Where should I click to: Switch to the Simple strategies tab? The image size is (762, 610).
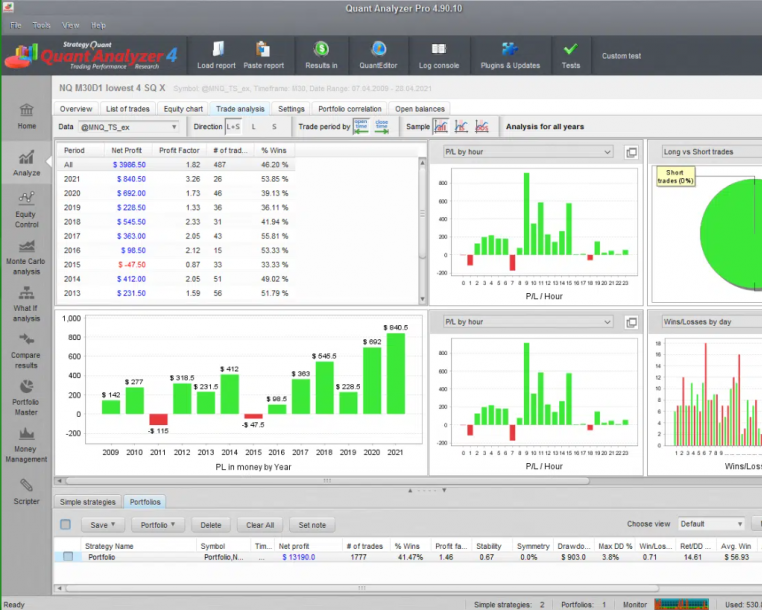click(88, 502)
